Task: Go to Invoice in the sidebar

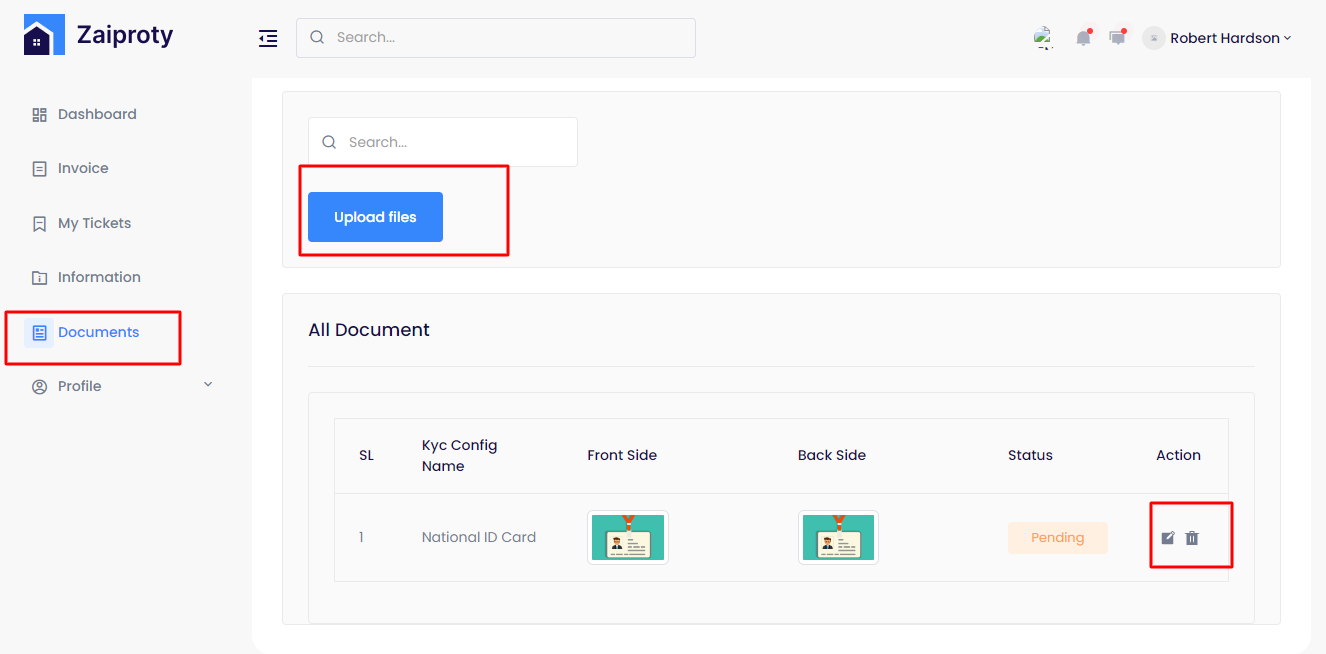Action: (83, 169)
